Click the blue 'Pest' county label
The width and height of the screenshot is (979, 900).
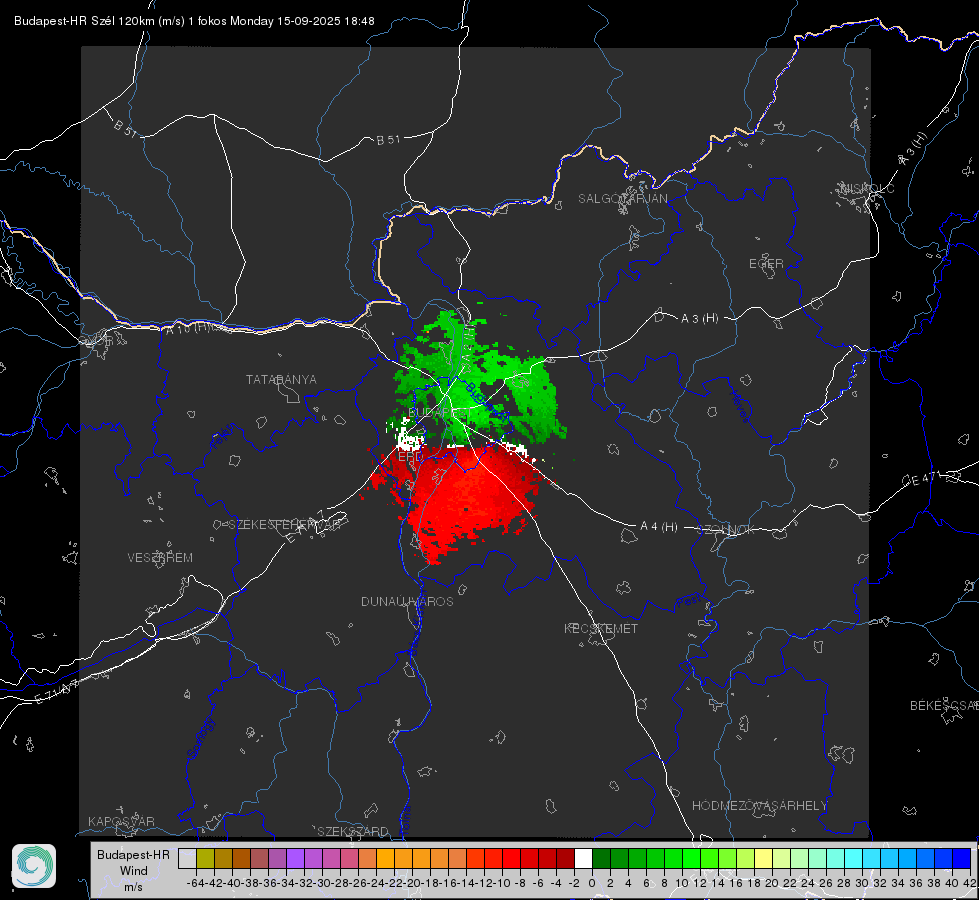tap(689, 602)
